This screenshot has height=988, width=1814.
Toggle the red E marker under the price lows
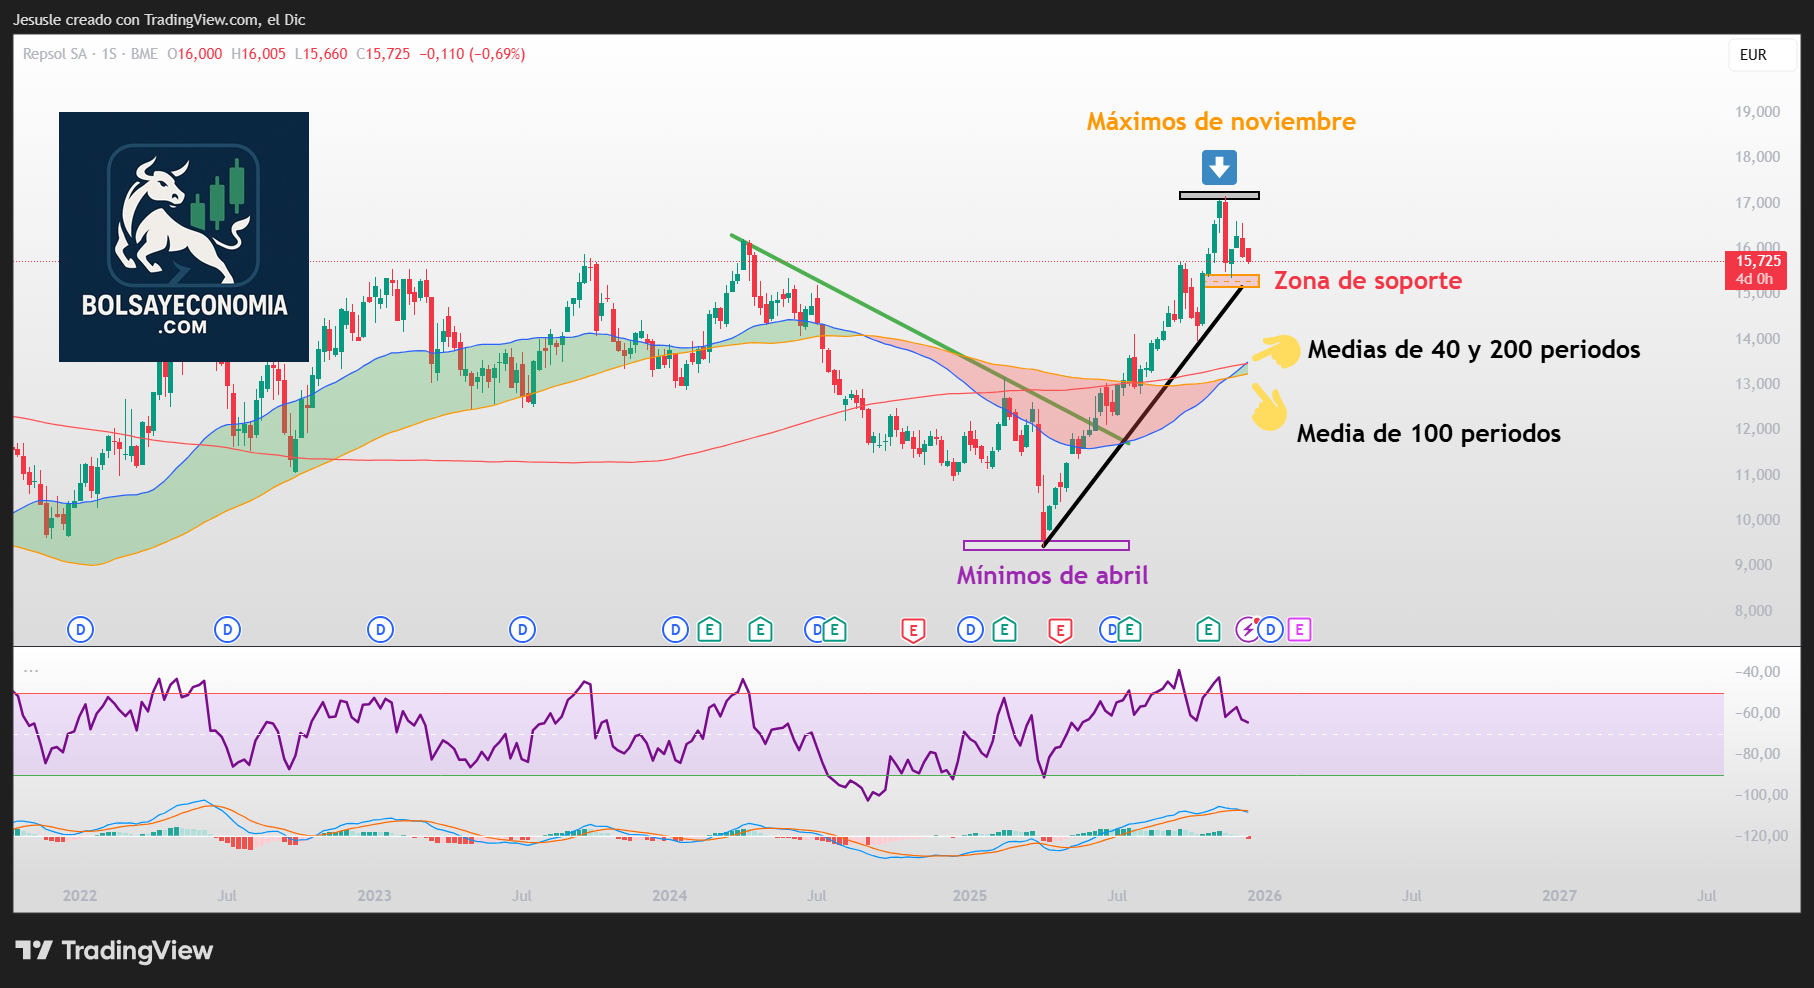[1060, 630]
